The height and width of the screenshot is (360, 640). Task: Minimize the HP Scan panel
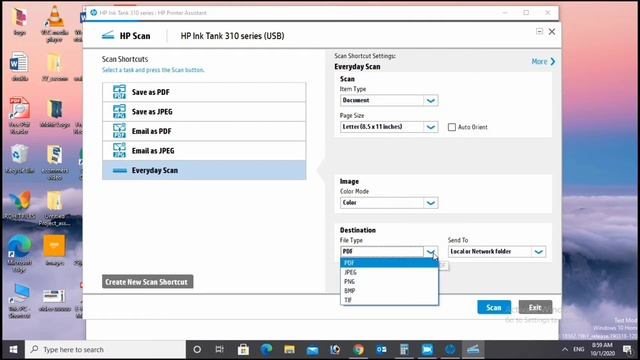point(539,31)
